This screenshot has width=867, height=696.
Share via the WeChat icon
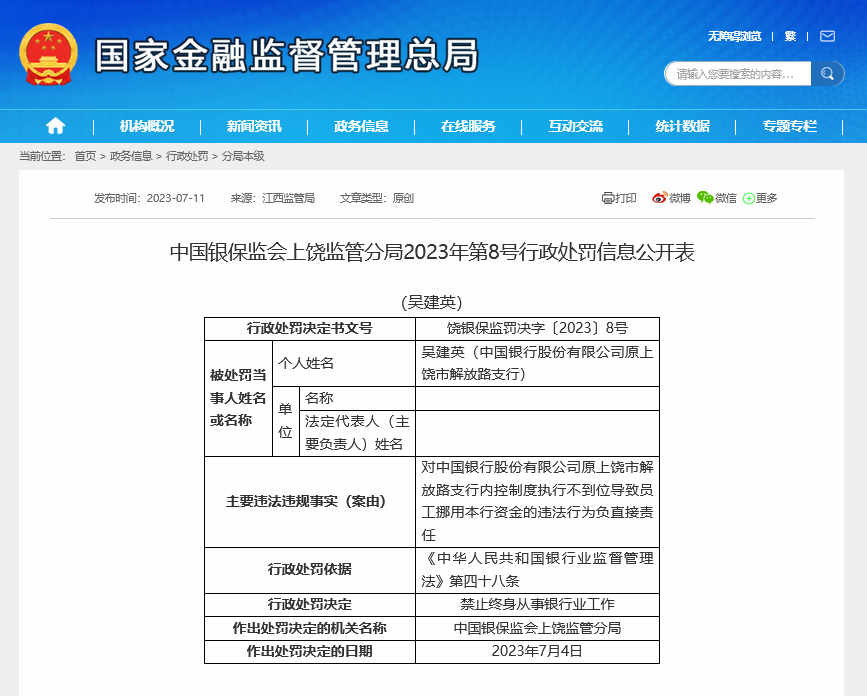point(705,197)
